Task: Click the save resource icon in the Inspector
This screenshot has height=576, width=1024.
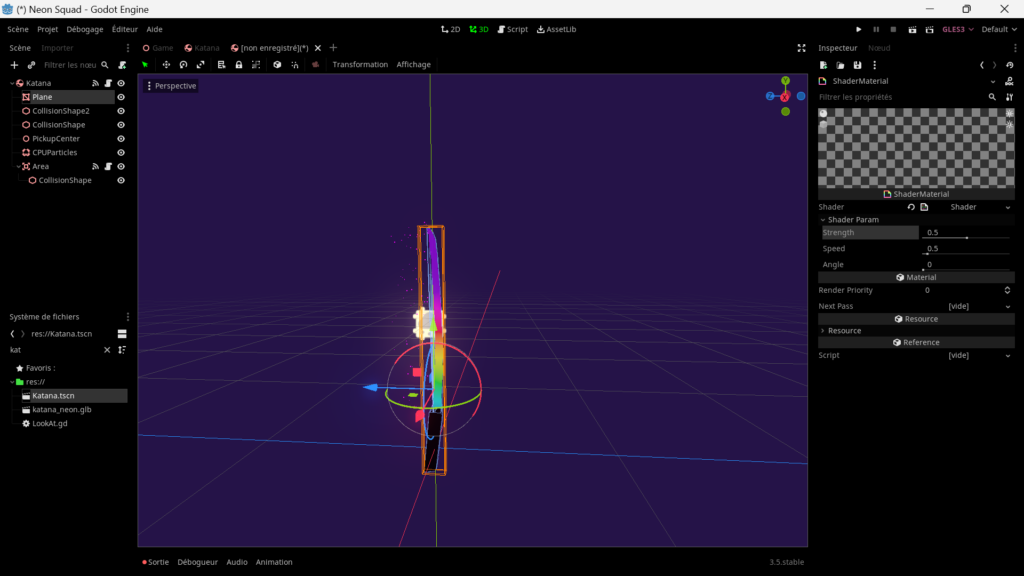Action: click(x=858, y=64)
